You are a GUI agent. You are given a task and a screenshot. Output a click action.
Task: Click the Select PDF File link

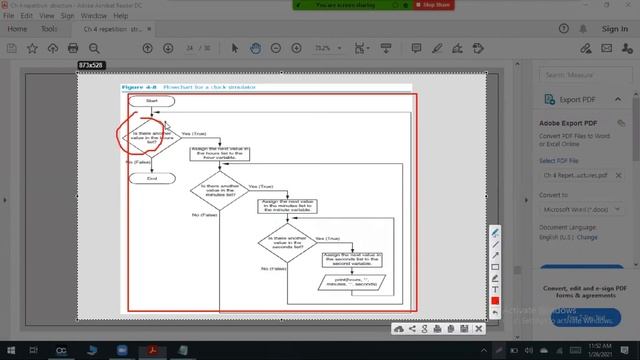point(559,161)
